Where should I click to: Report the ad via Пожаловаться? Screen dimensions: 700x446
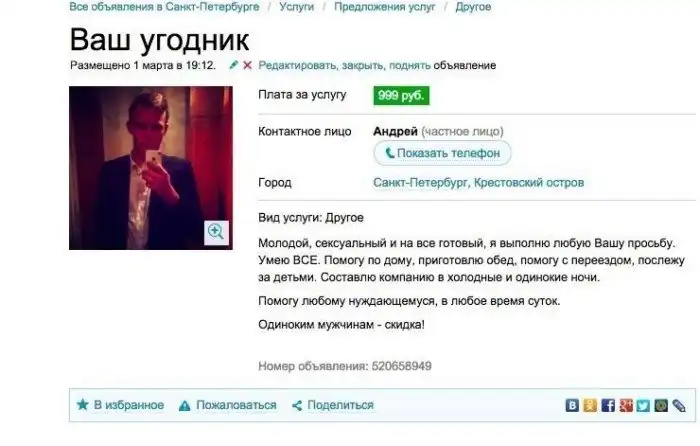[x=228, y=405]
